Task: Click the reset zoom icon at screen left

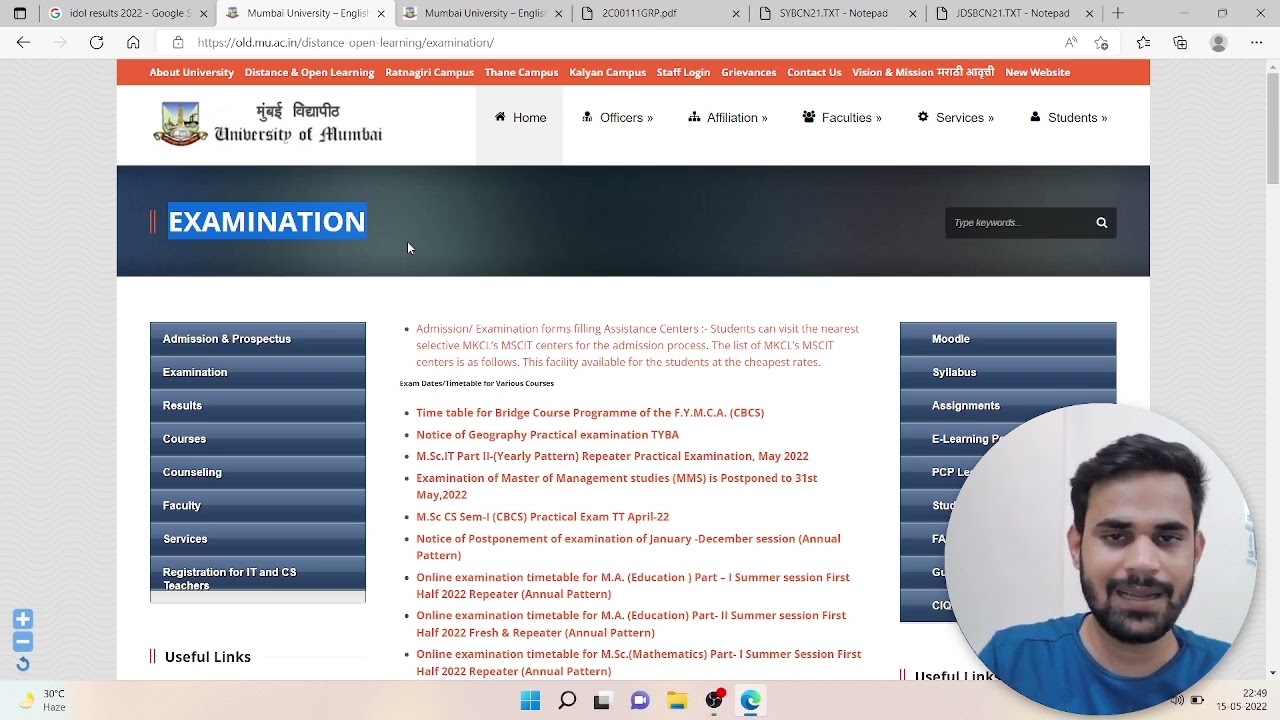Action: point(23,664)
